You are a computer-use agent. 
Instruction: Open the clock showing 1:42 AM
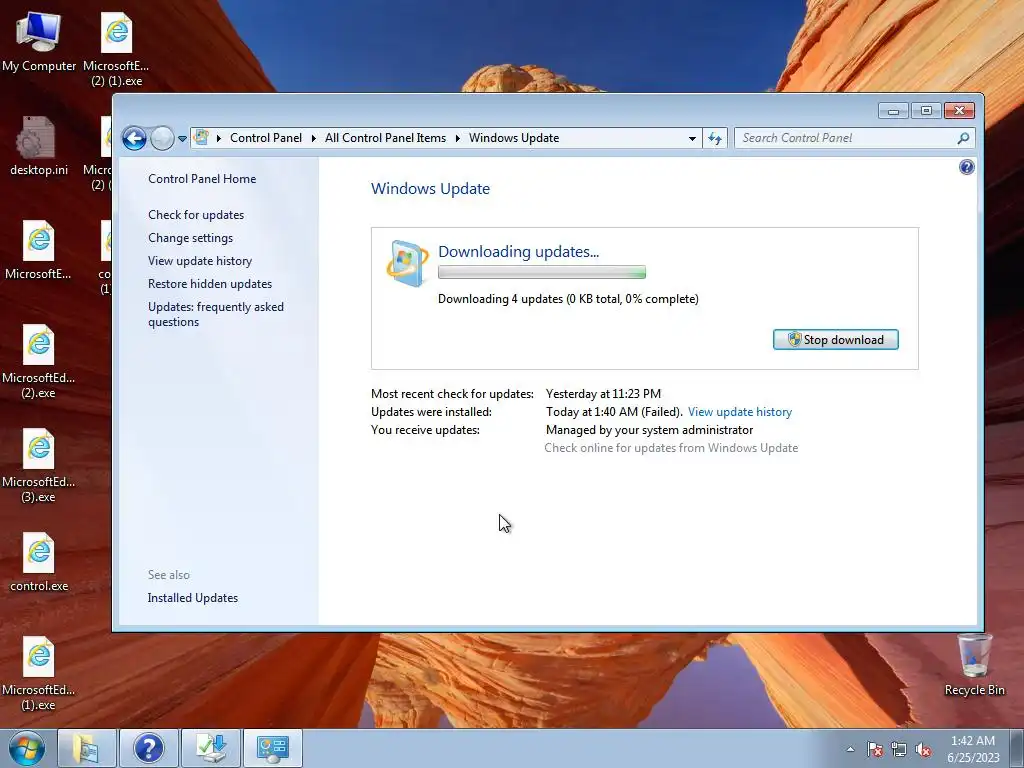coord(973,749)
